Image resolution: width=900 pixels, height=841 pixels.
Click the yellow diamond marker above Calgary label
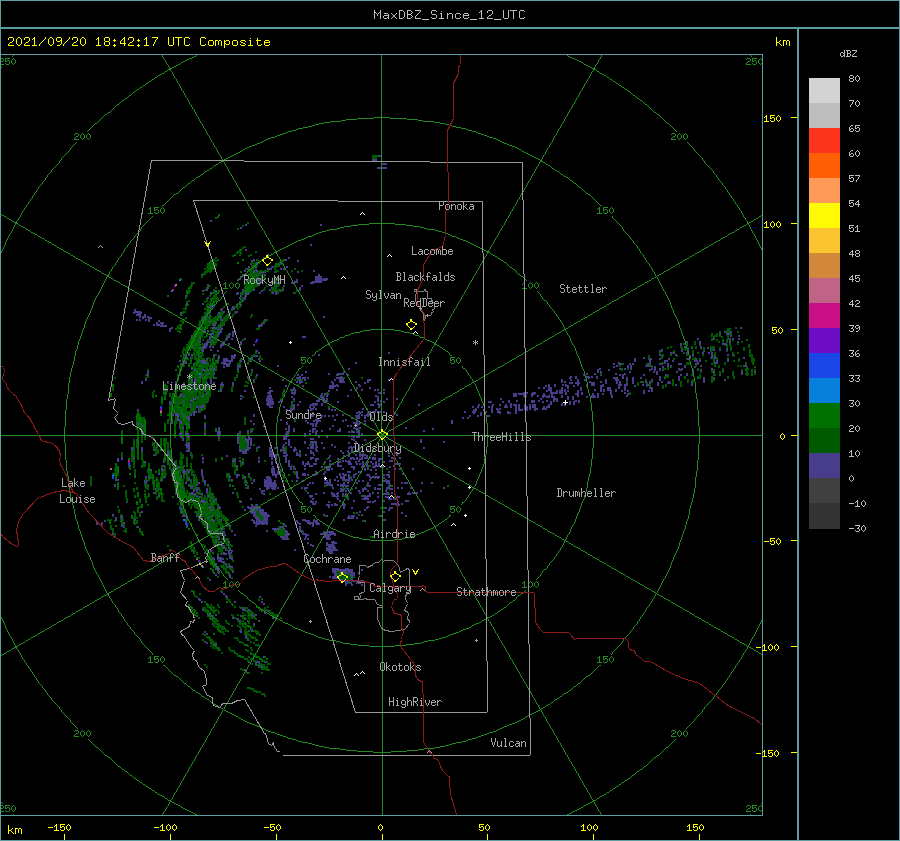coord(395,576)
